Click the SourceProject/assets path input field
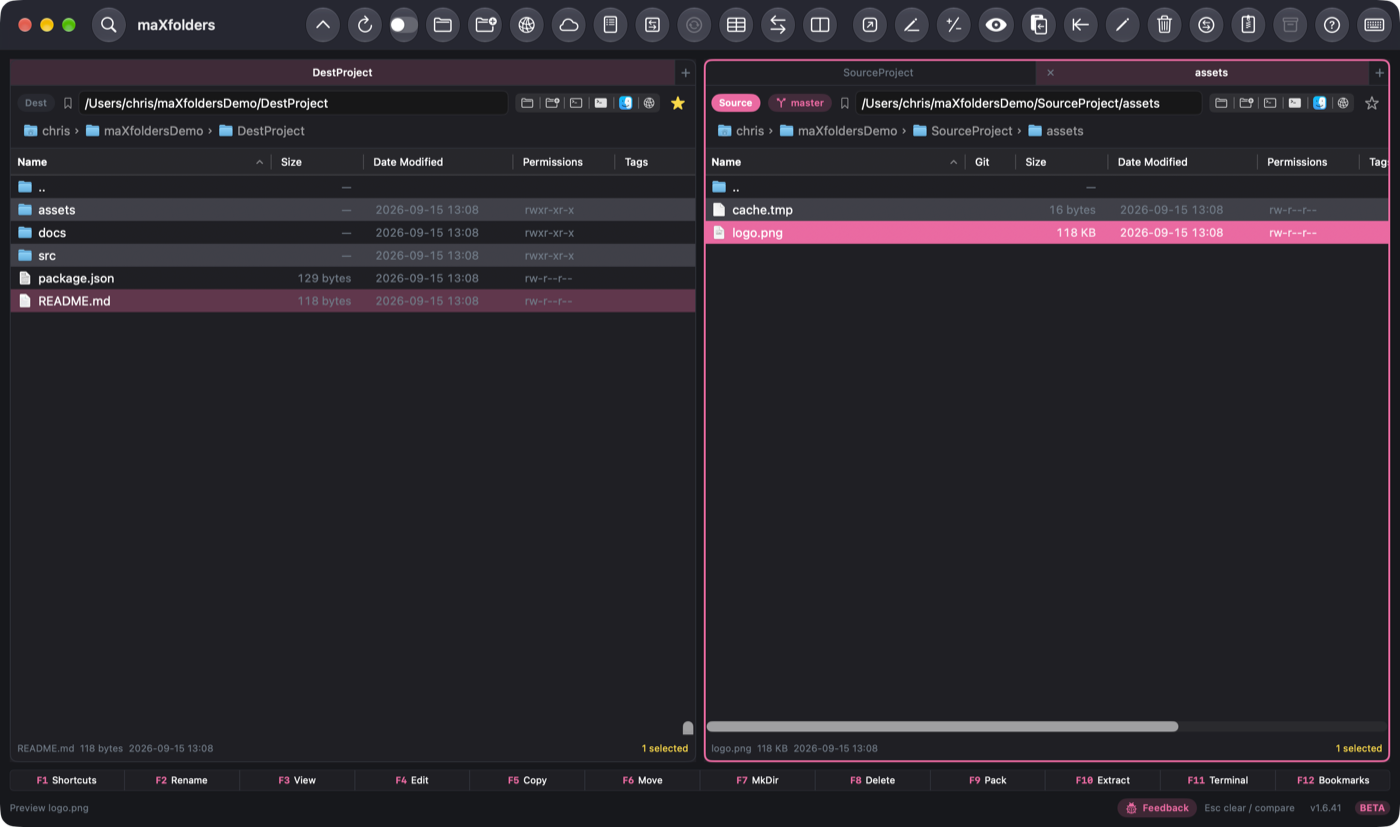Viewport: 1400px width, 827px height. coord(1028,103)
